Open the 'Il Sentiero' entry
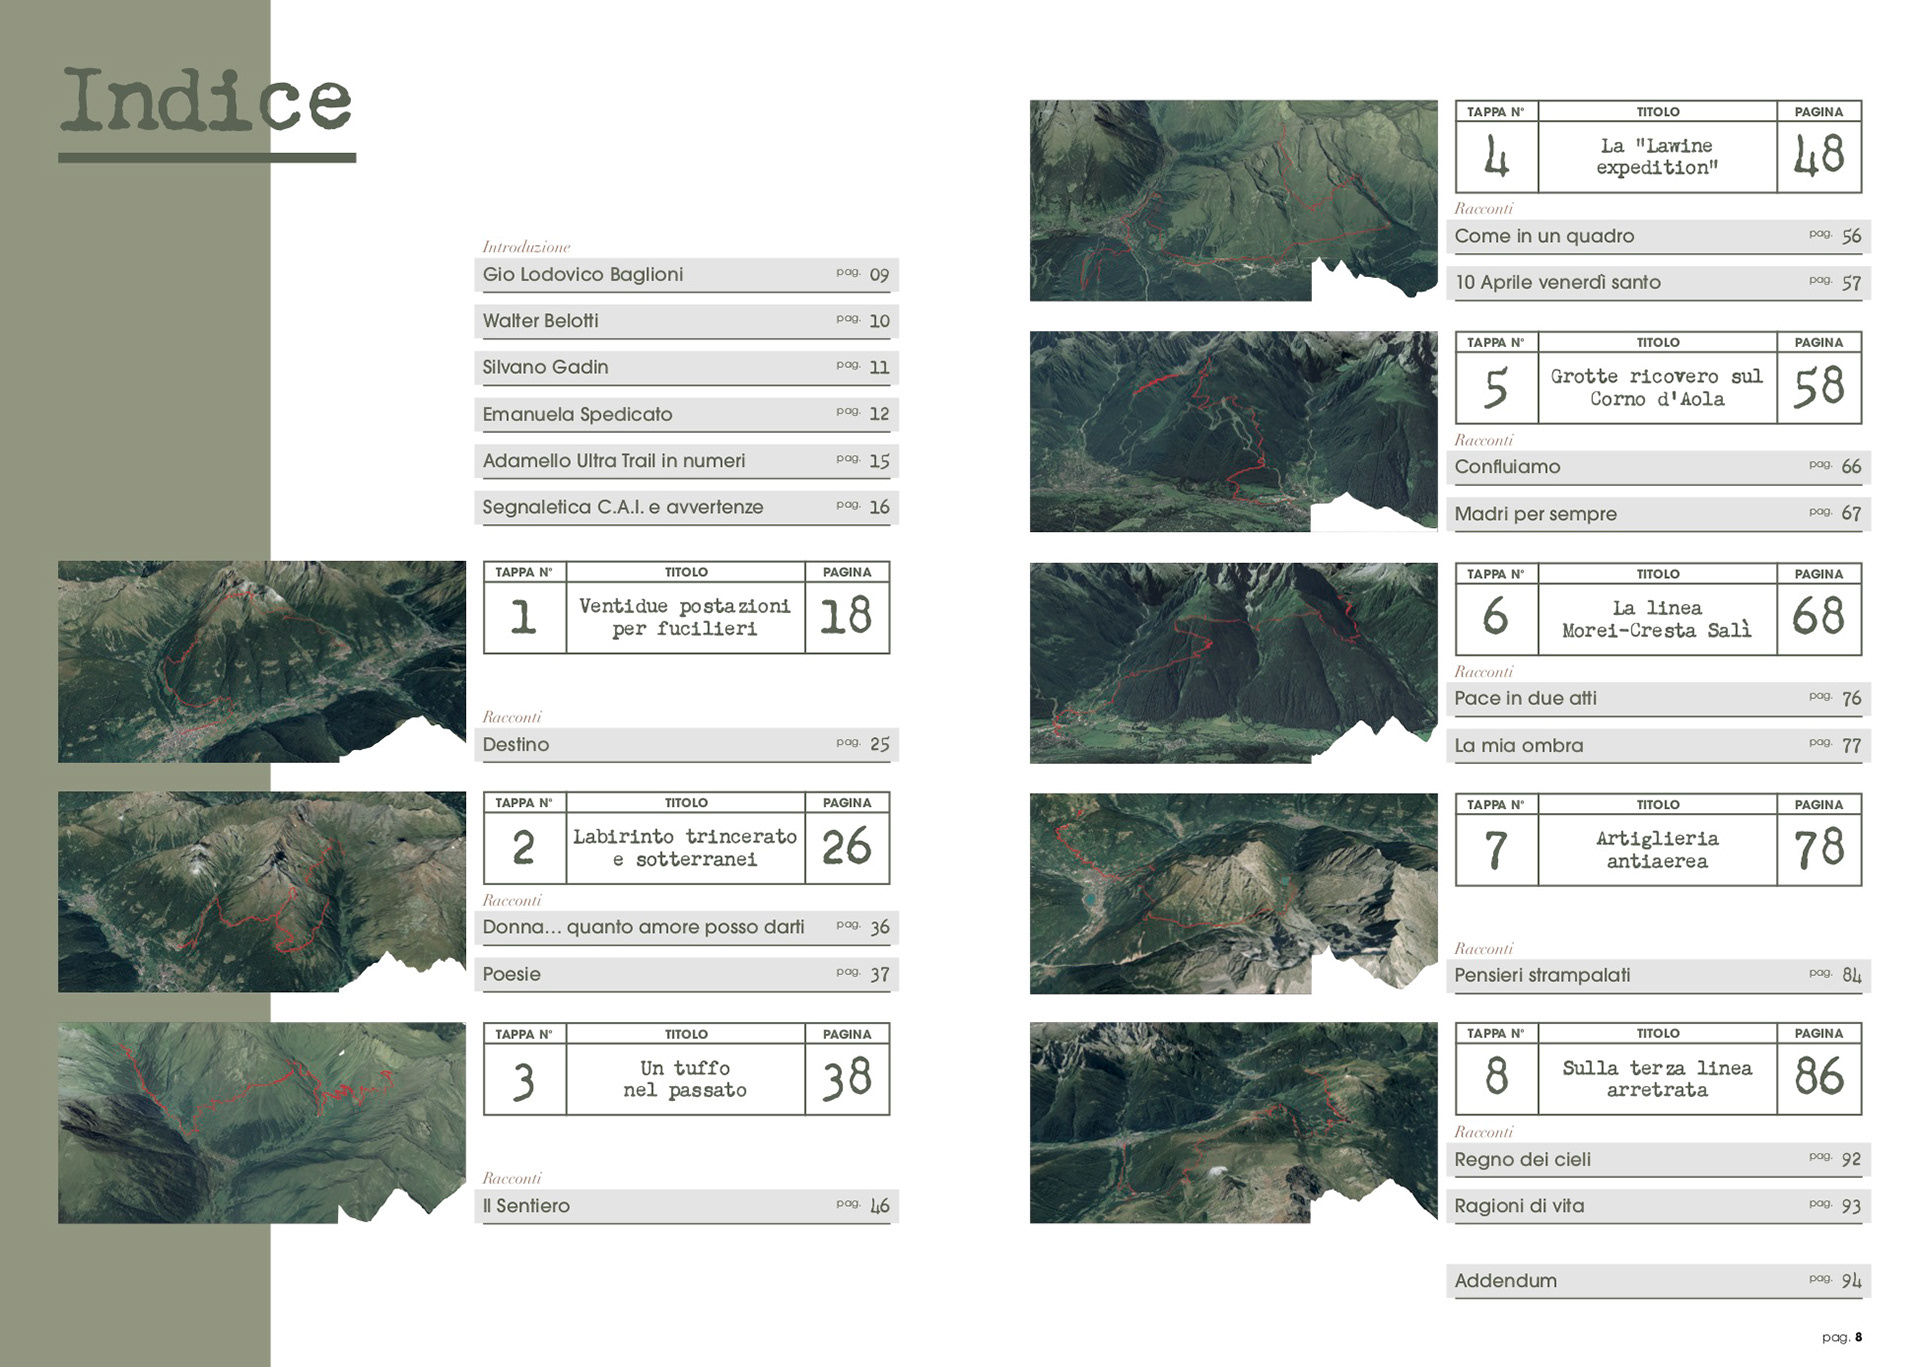Viewport: 1920px width, 1367px height. (686, 1207)
